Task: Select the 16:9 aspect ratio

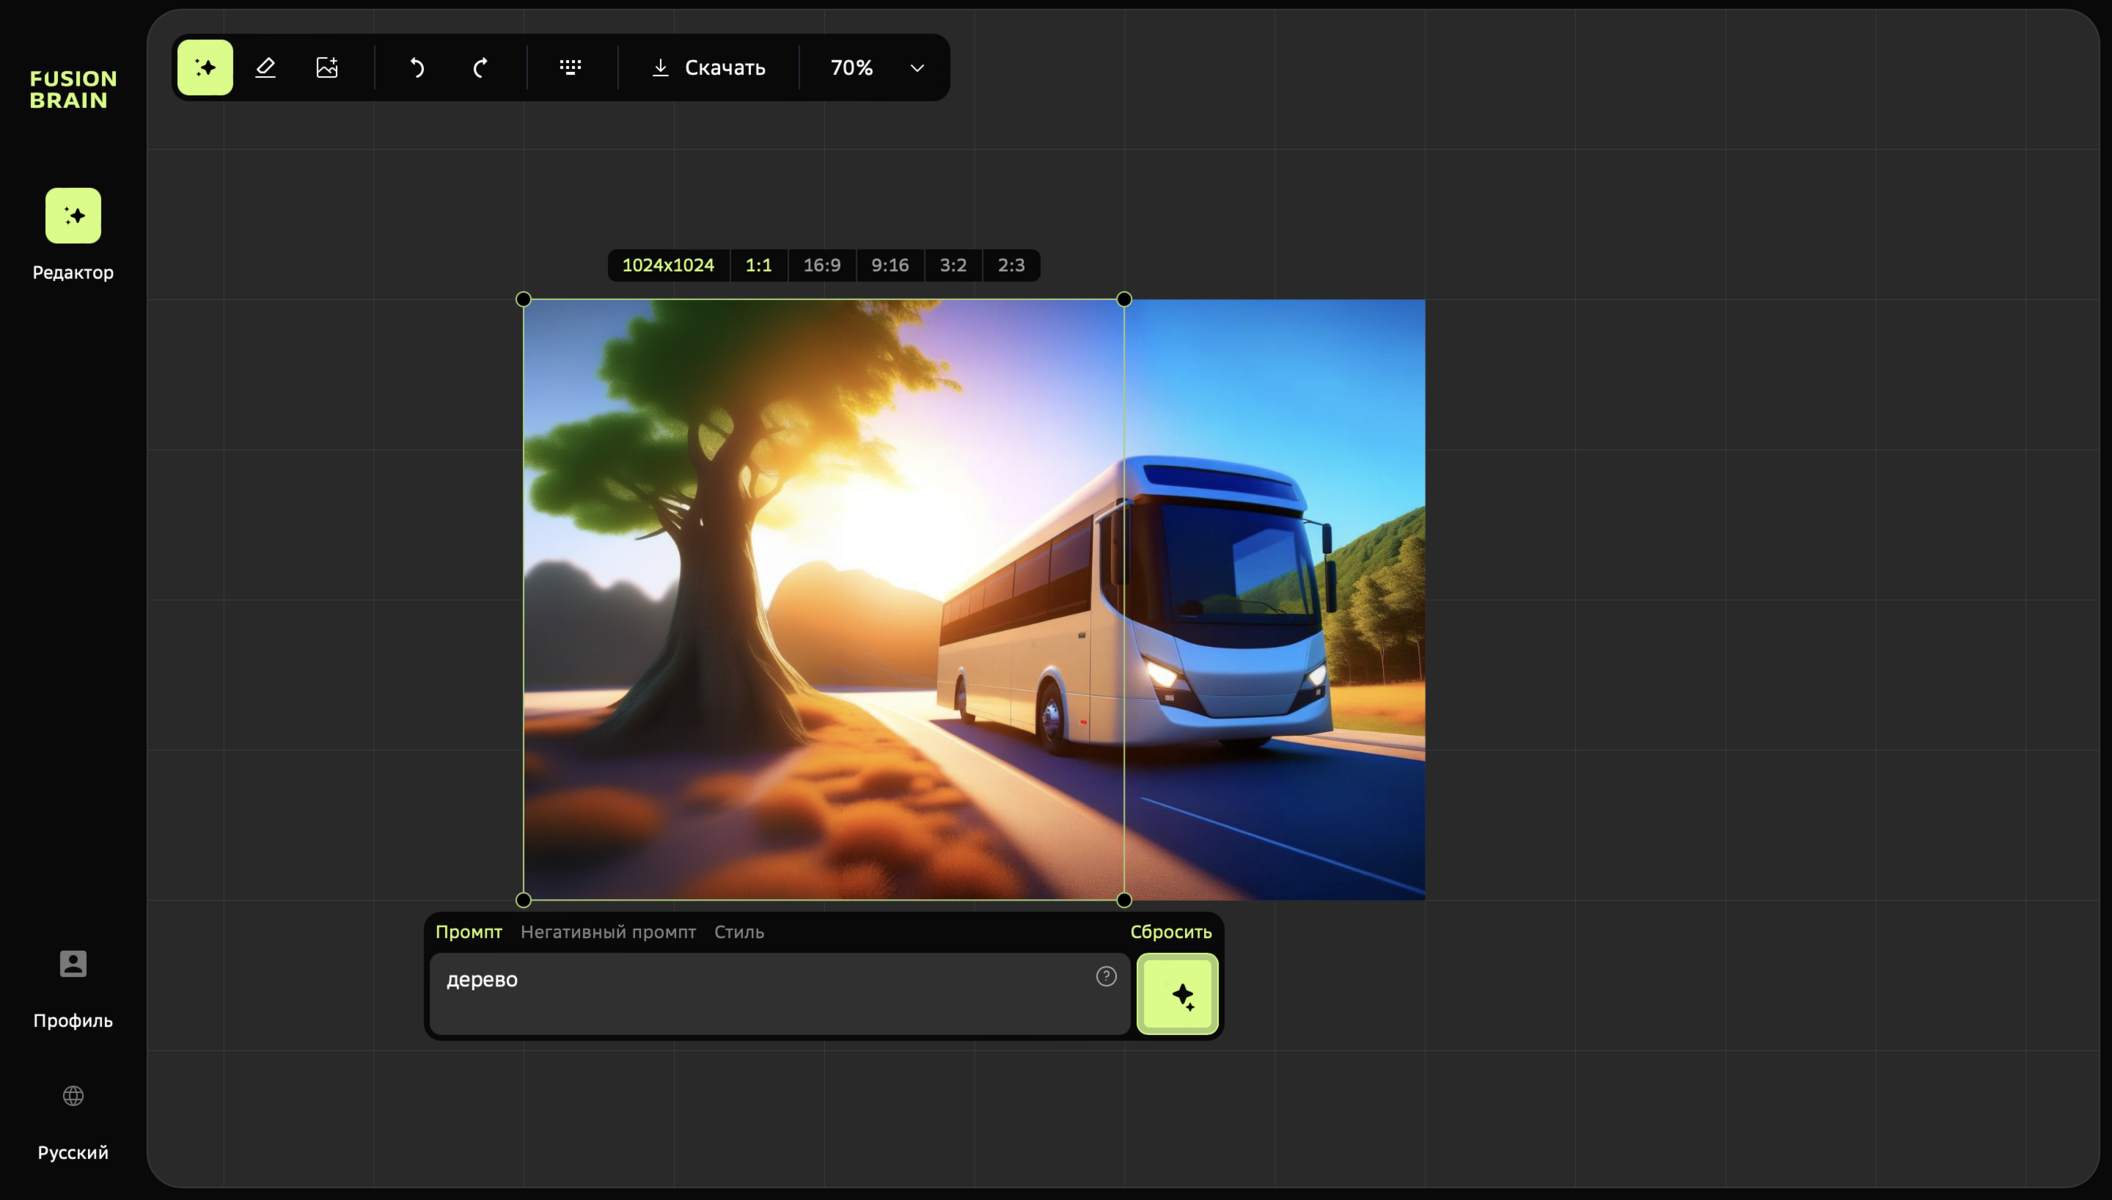Action: pos(822,265)
